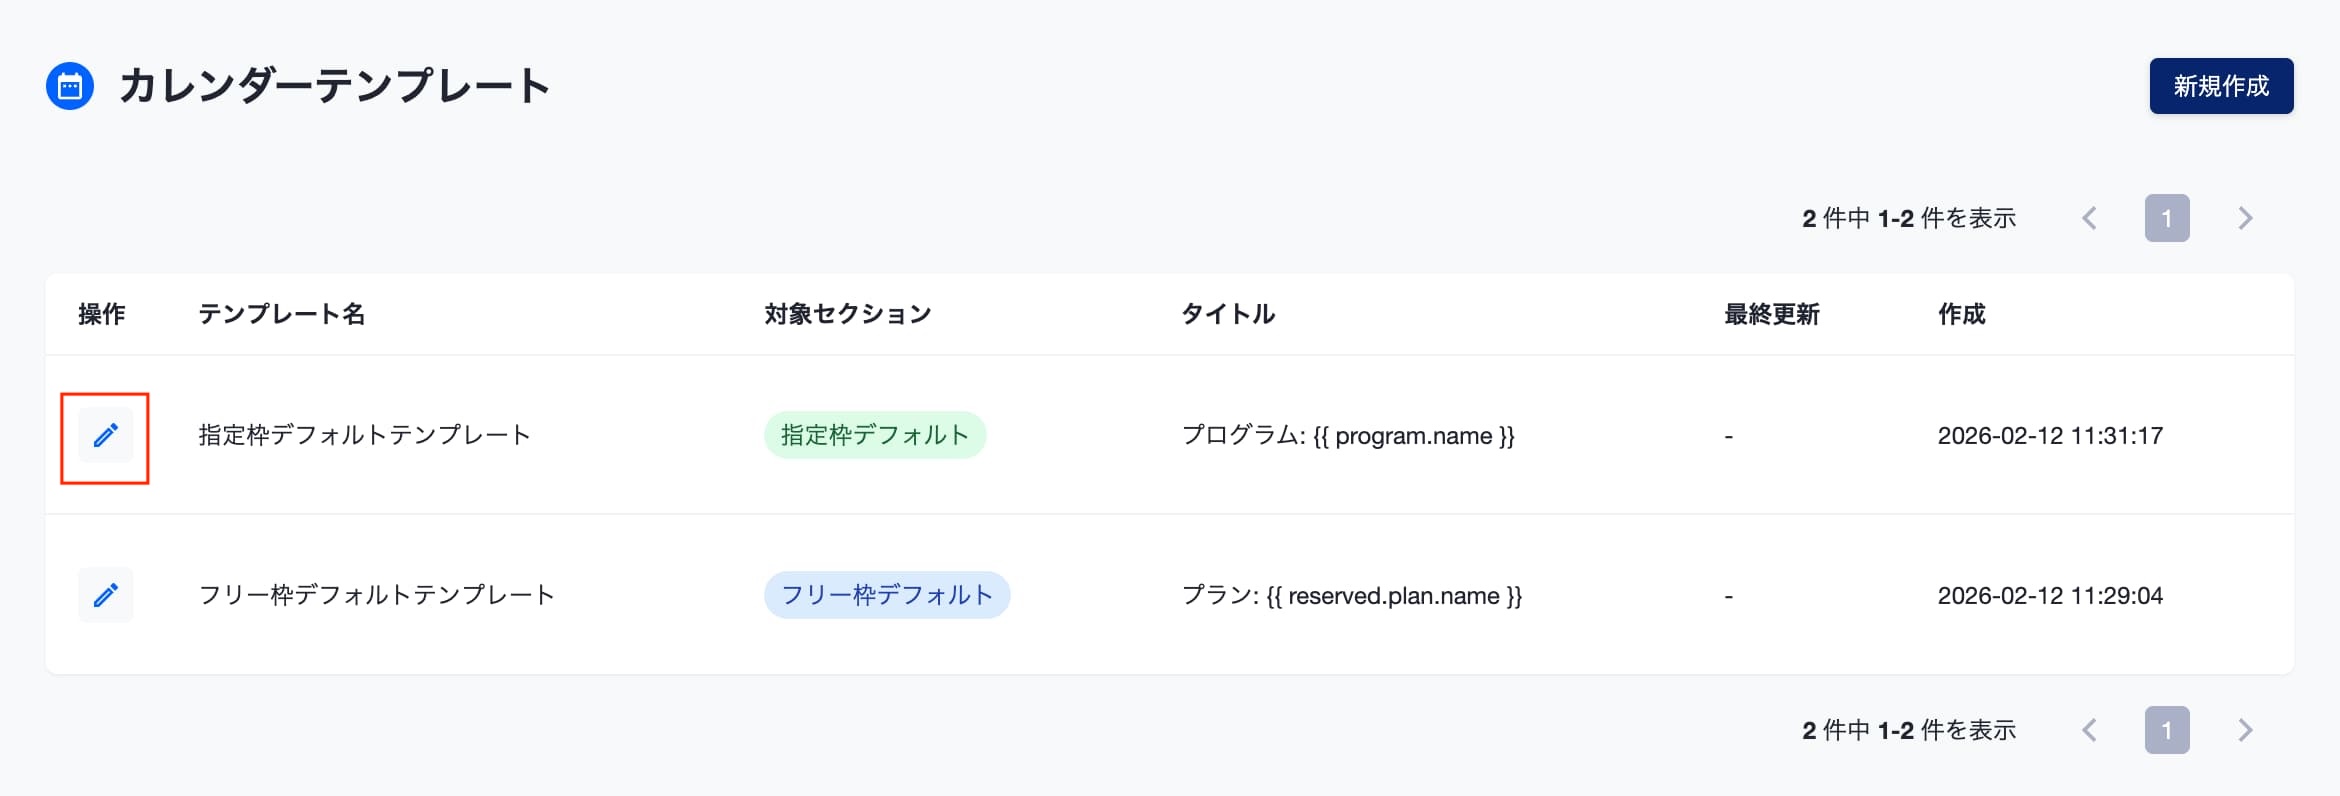Click the 新規作成 button
This screenshot has width=2340, height=796.
coord(2221,86)
